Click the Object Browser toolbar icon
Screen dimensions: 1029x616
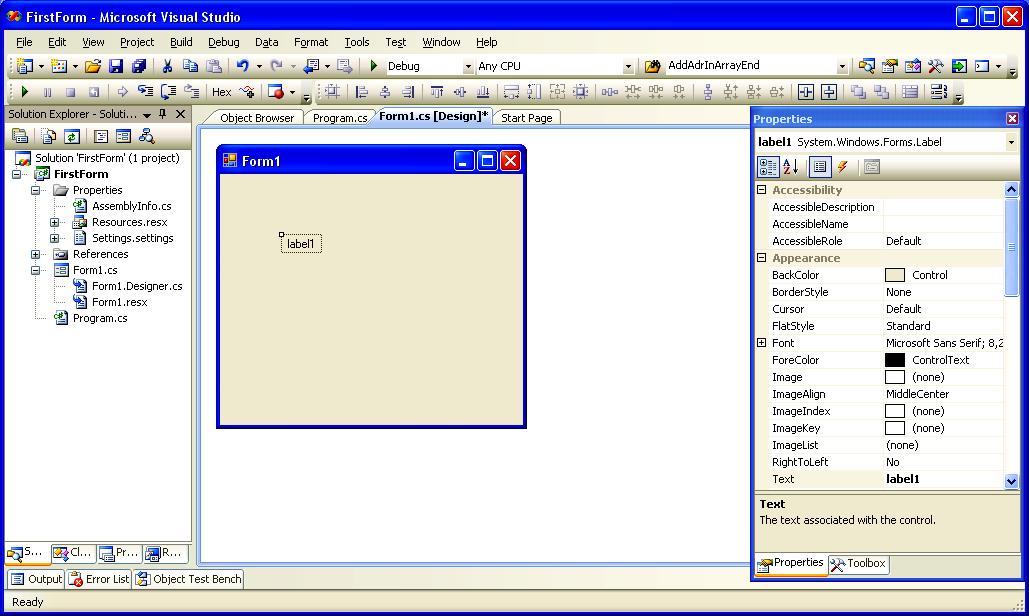[x=912, y=66]
